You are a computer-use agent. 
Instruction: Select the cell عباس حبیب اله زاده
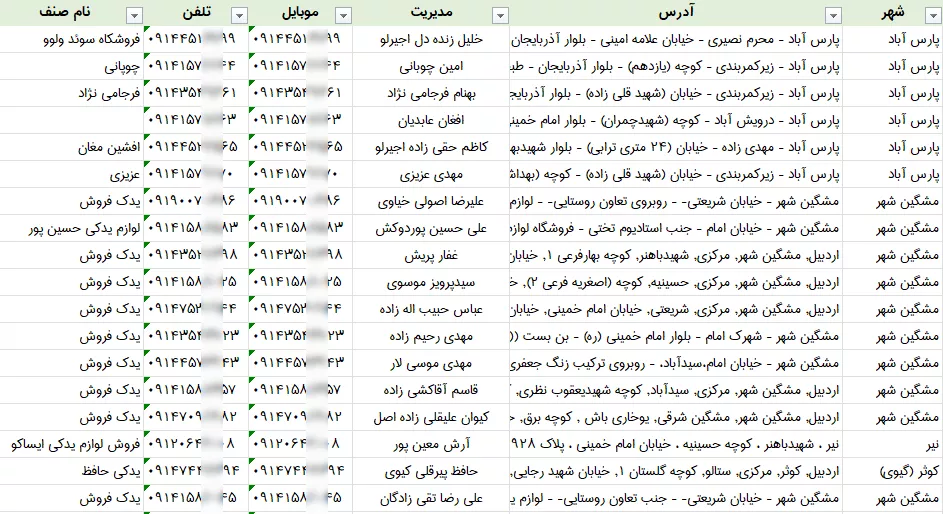tap(431, 310)
